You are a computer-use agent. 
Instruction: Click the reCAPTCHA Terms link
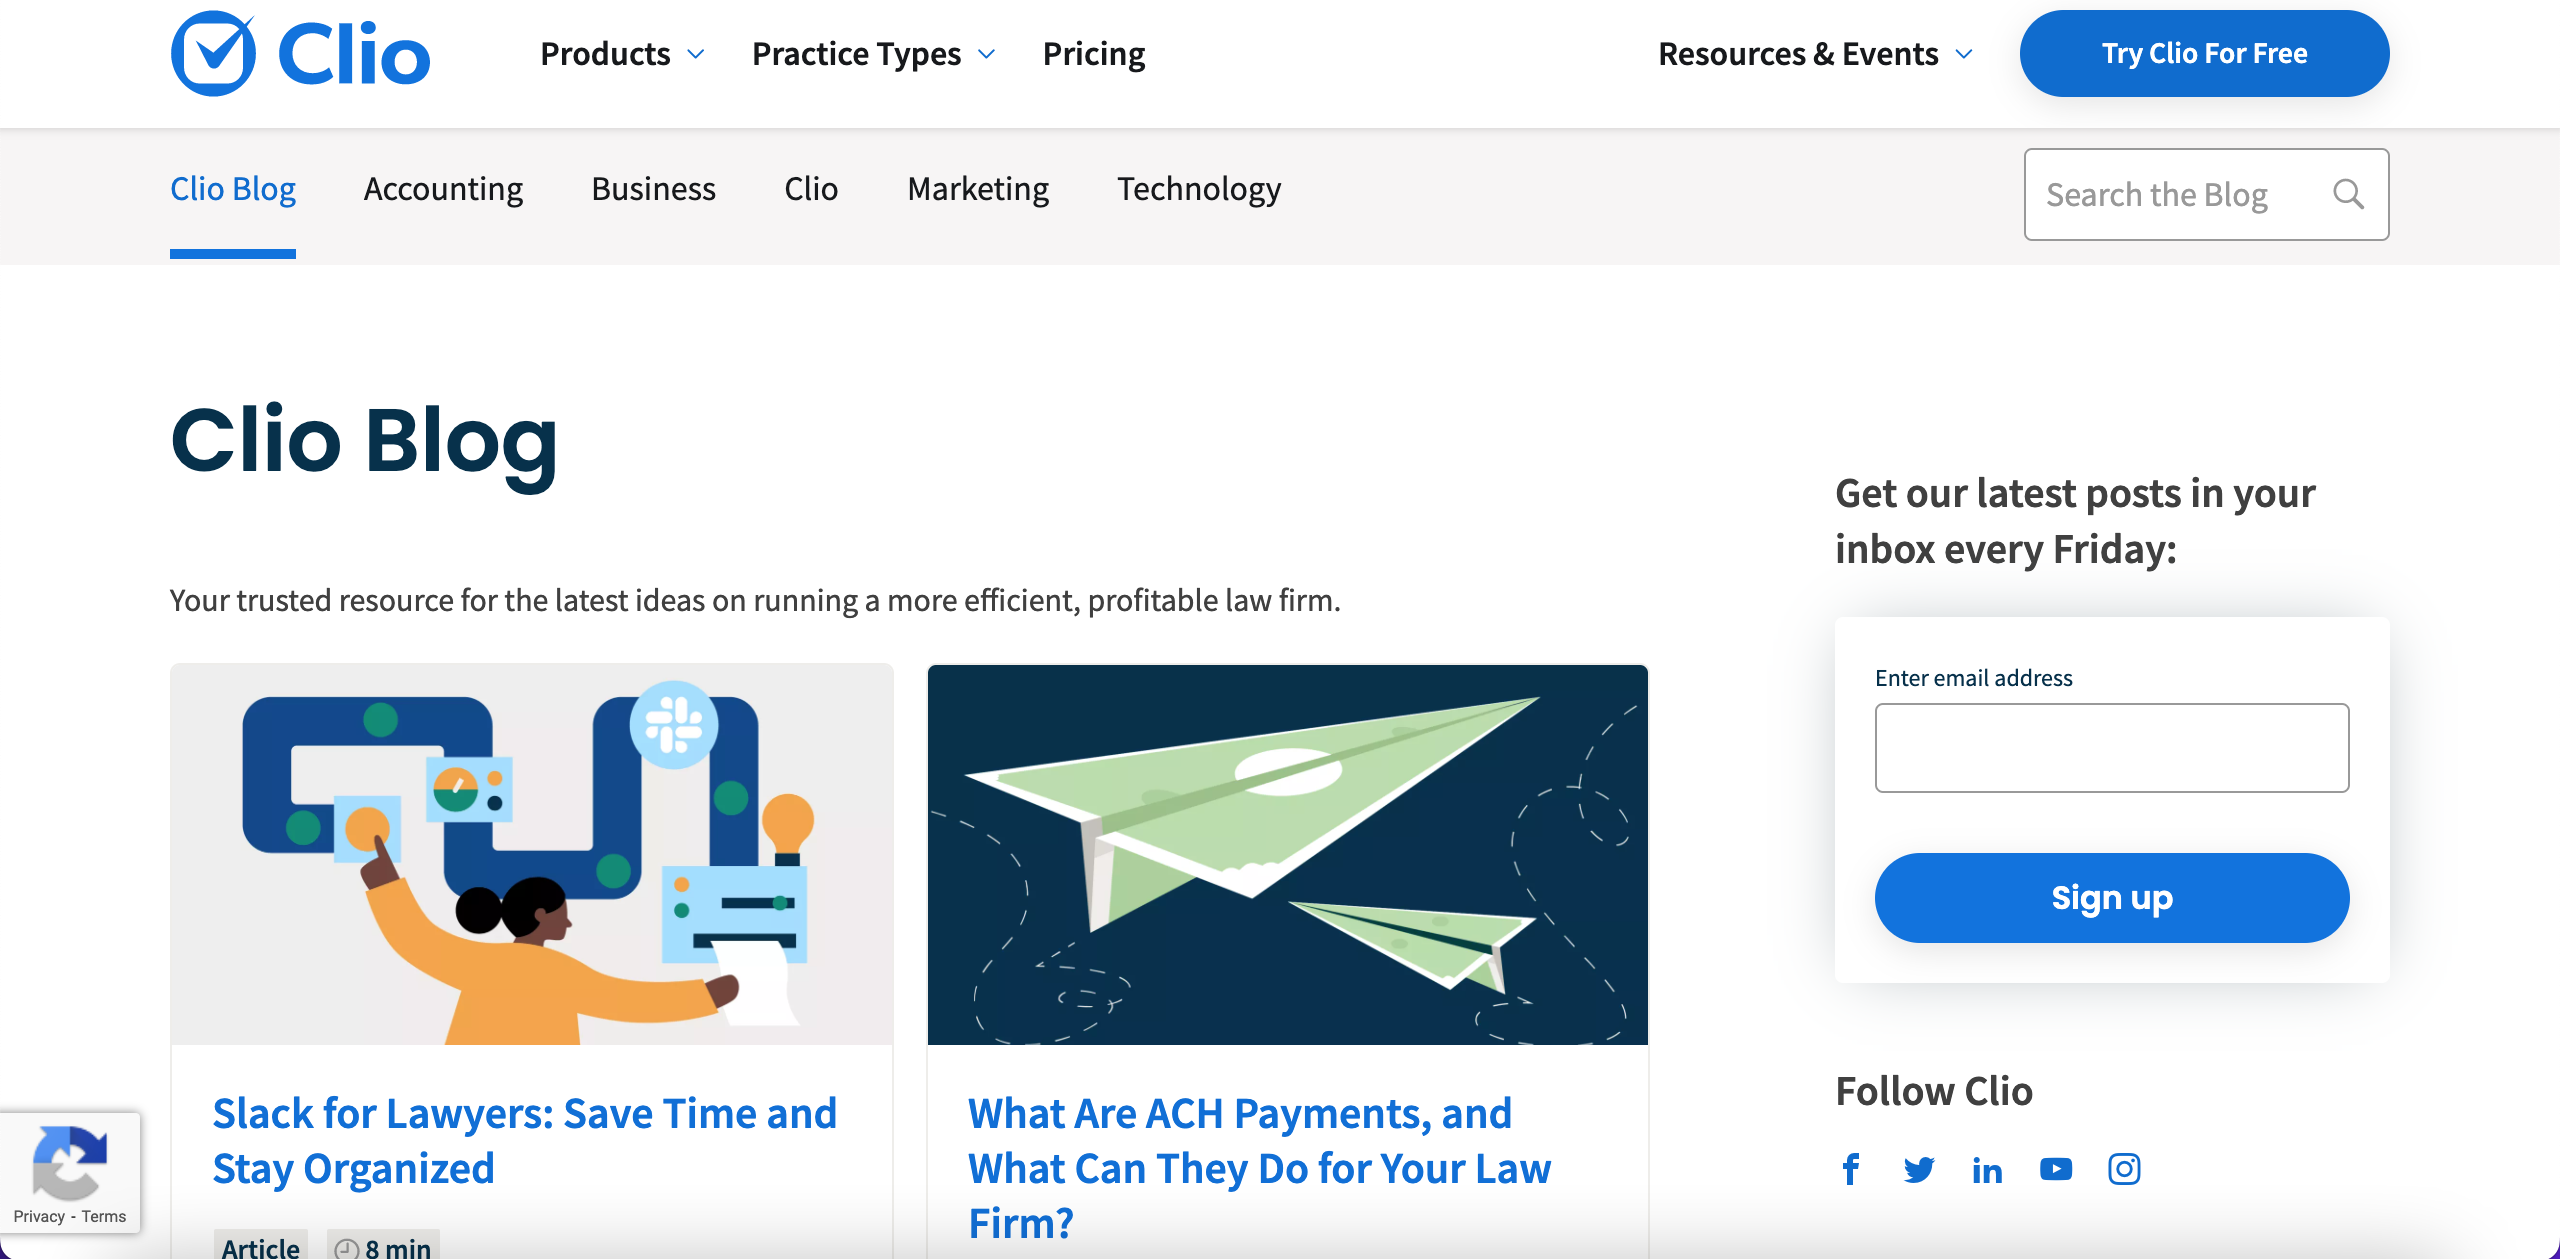[x=104, y=1216]
